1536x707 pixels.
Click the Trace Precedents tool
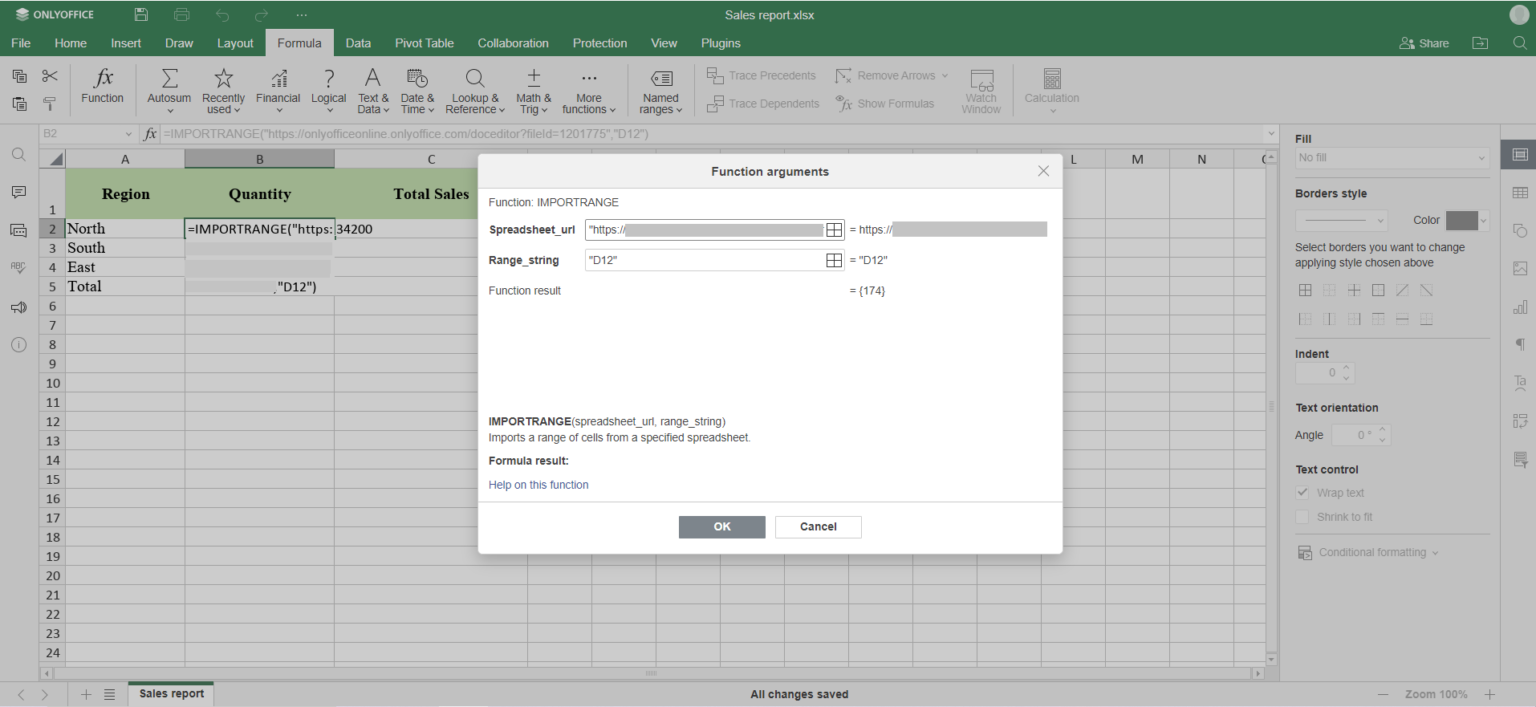[x=761, y=76]
